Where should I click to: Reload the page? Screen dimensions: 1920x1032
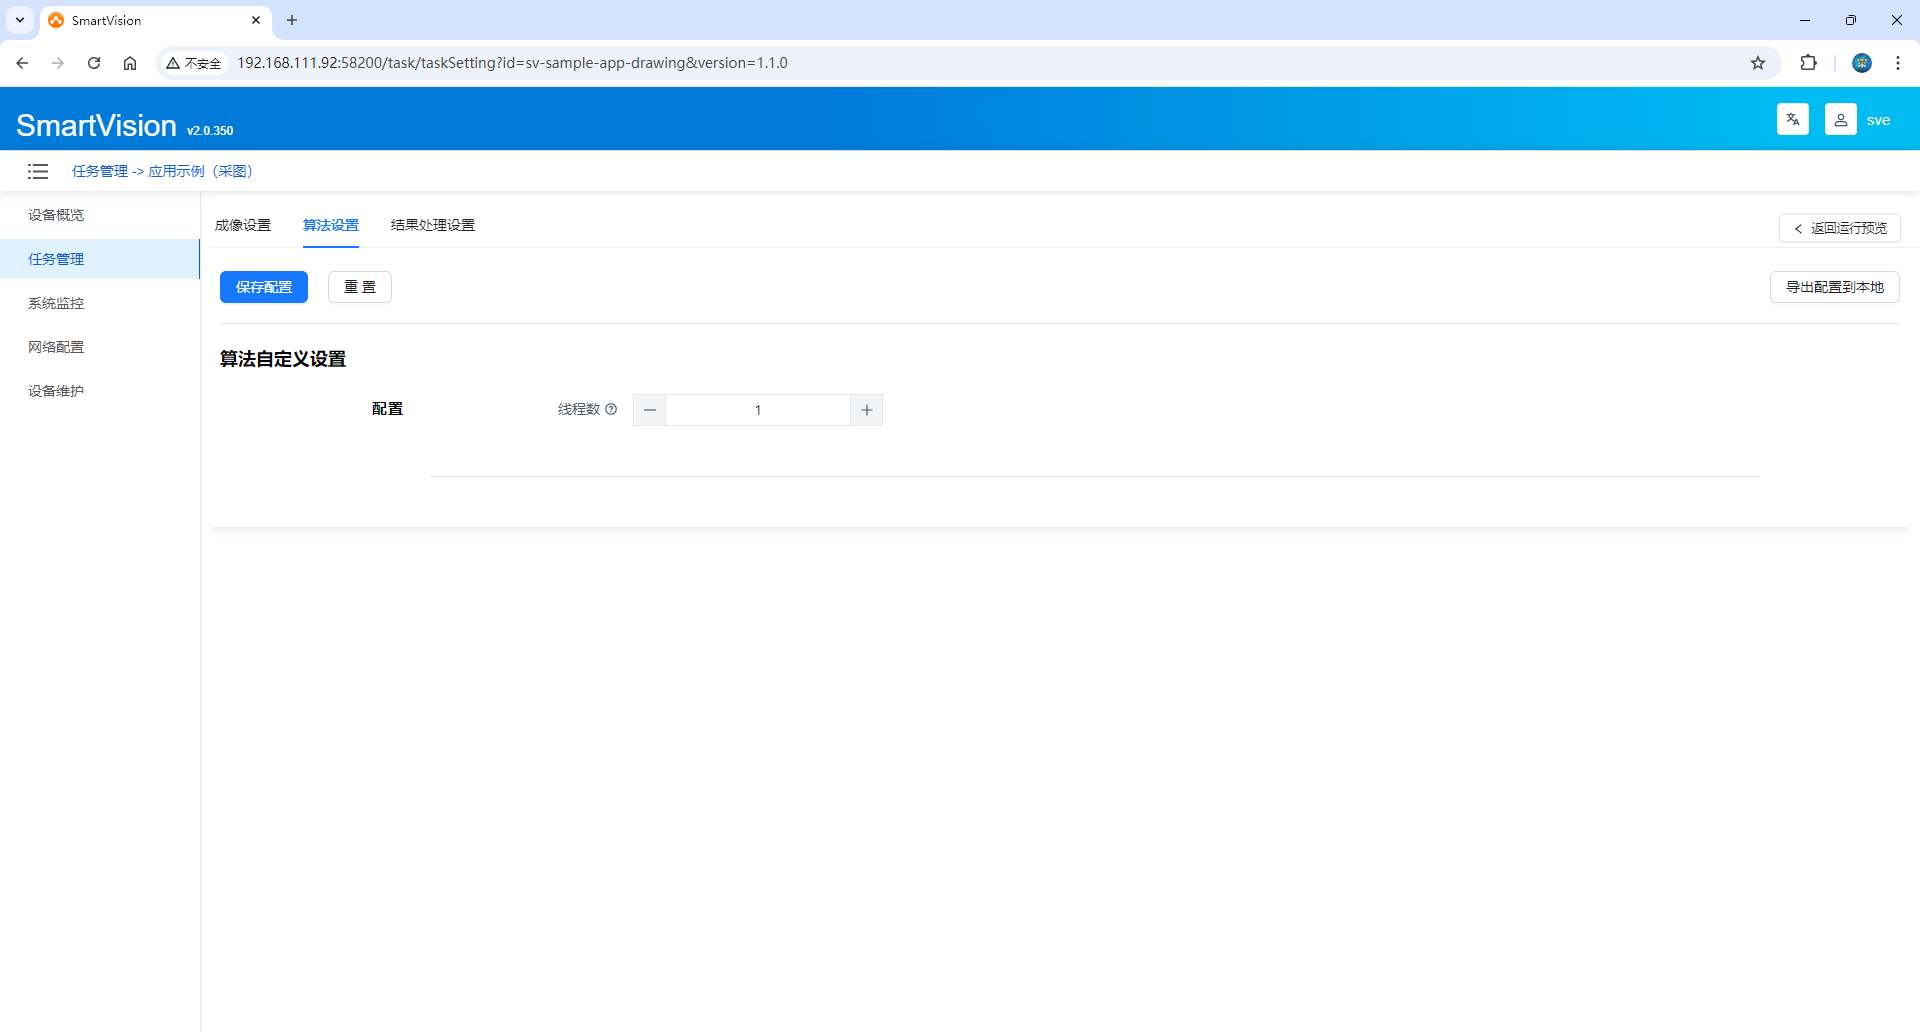(94, 63)
